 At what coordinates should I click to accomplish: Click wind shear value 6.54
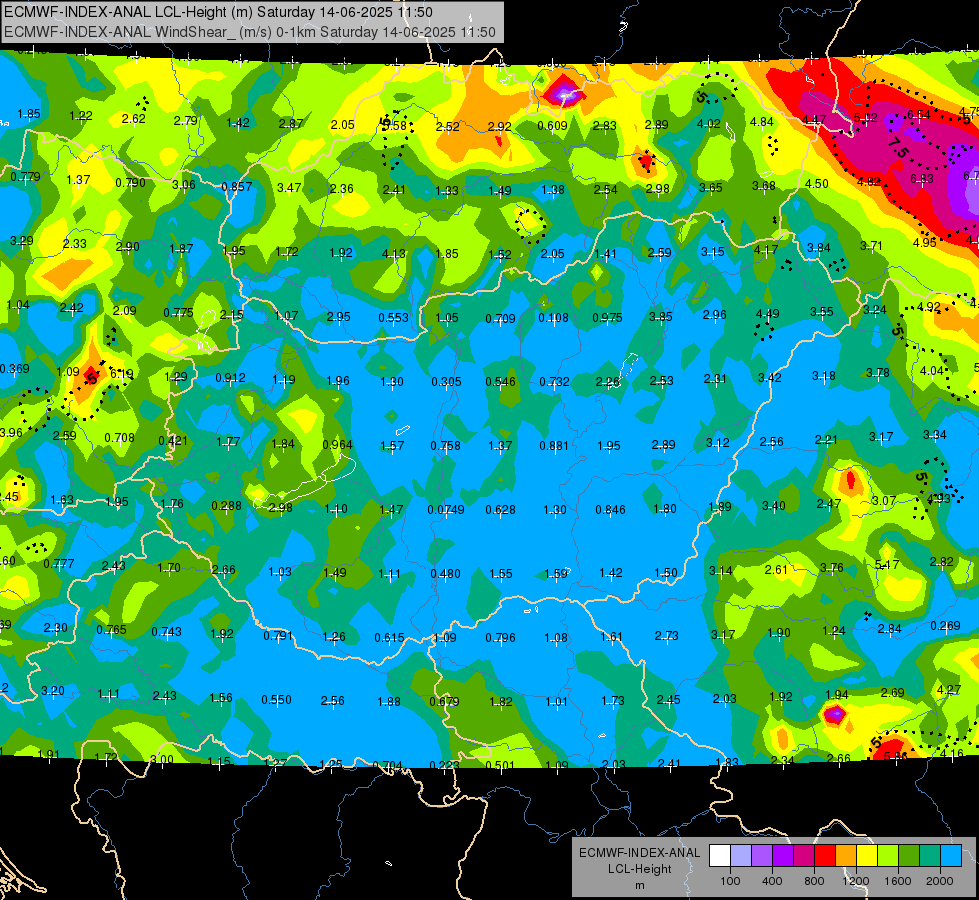[918, 115]
